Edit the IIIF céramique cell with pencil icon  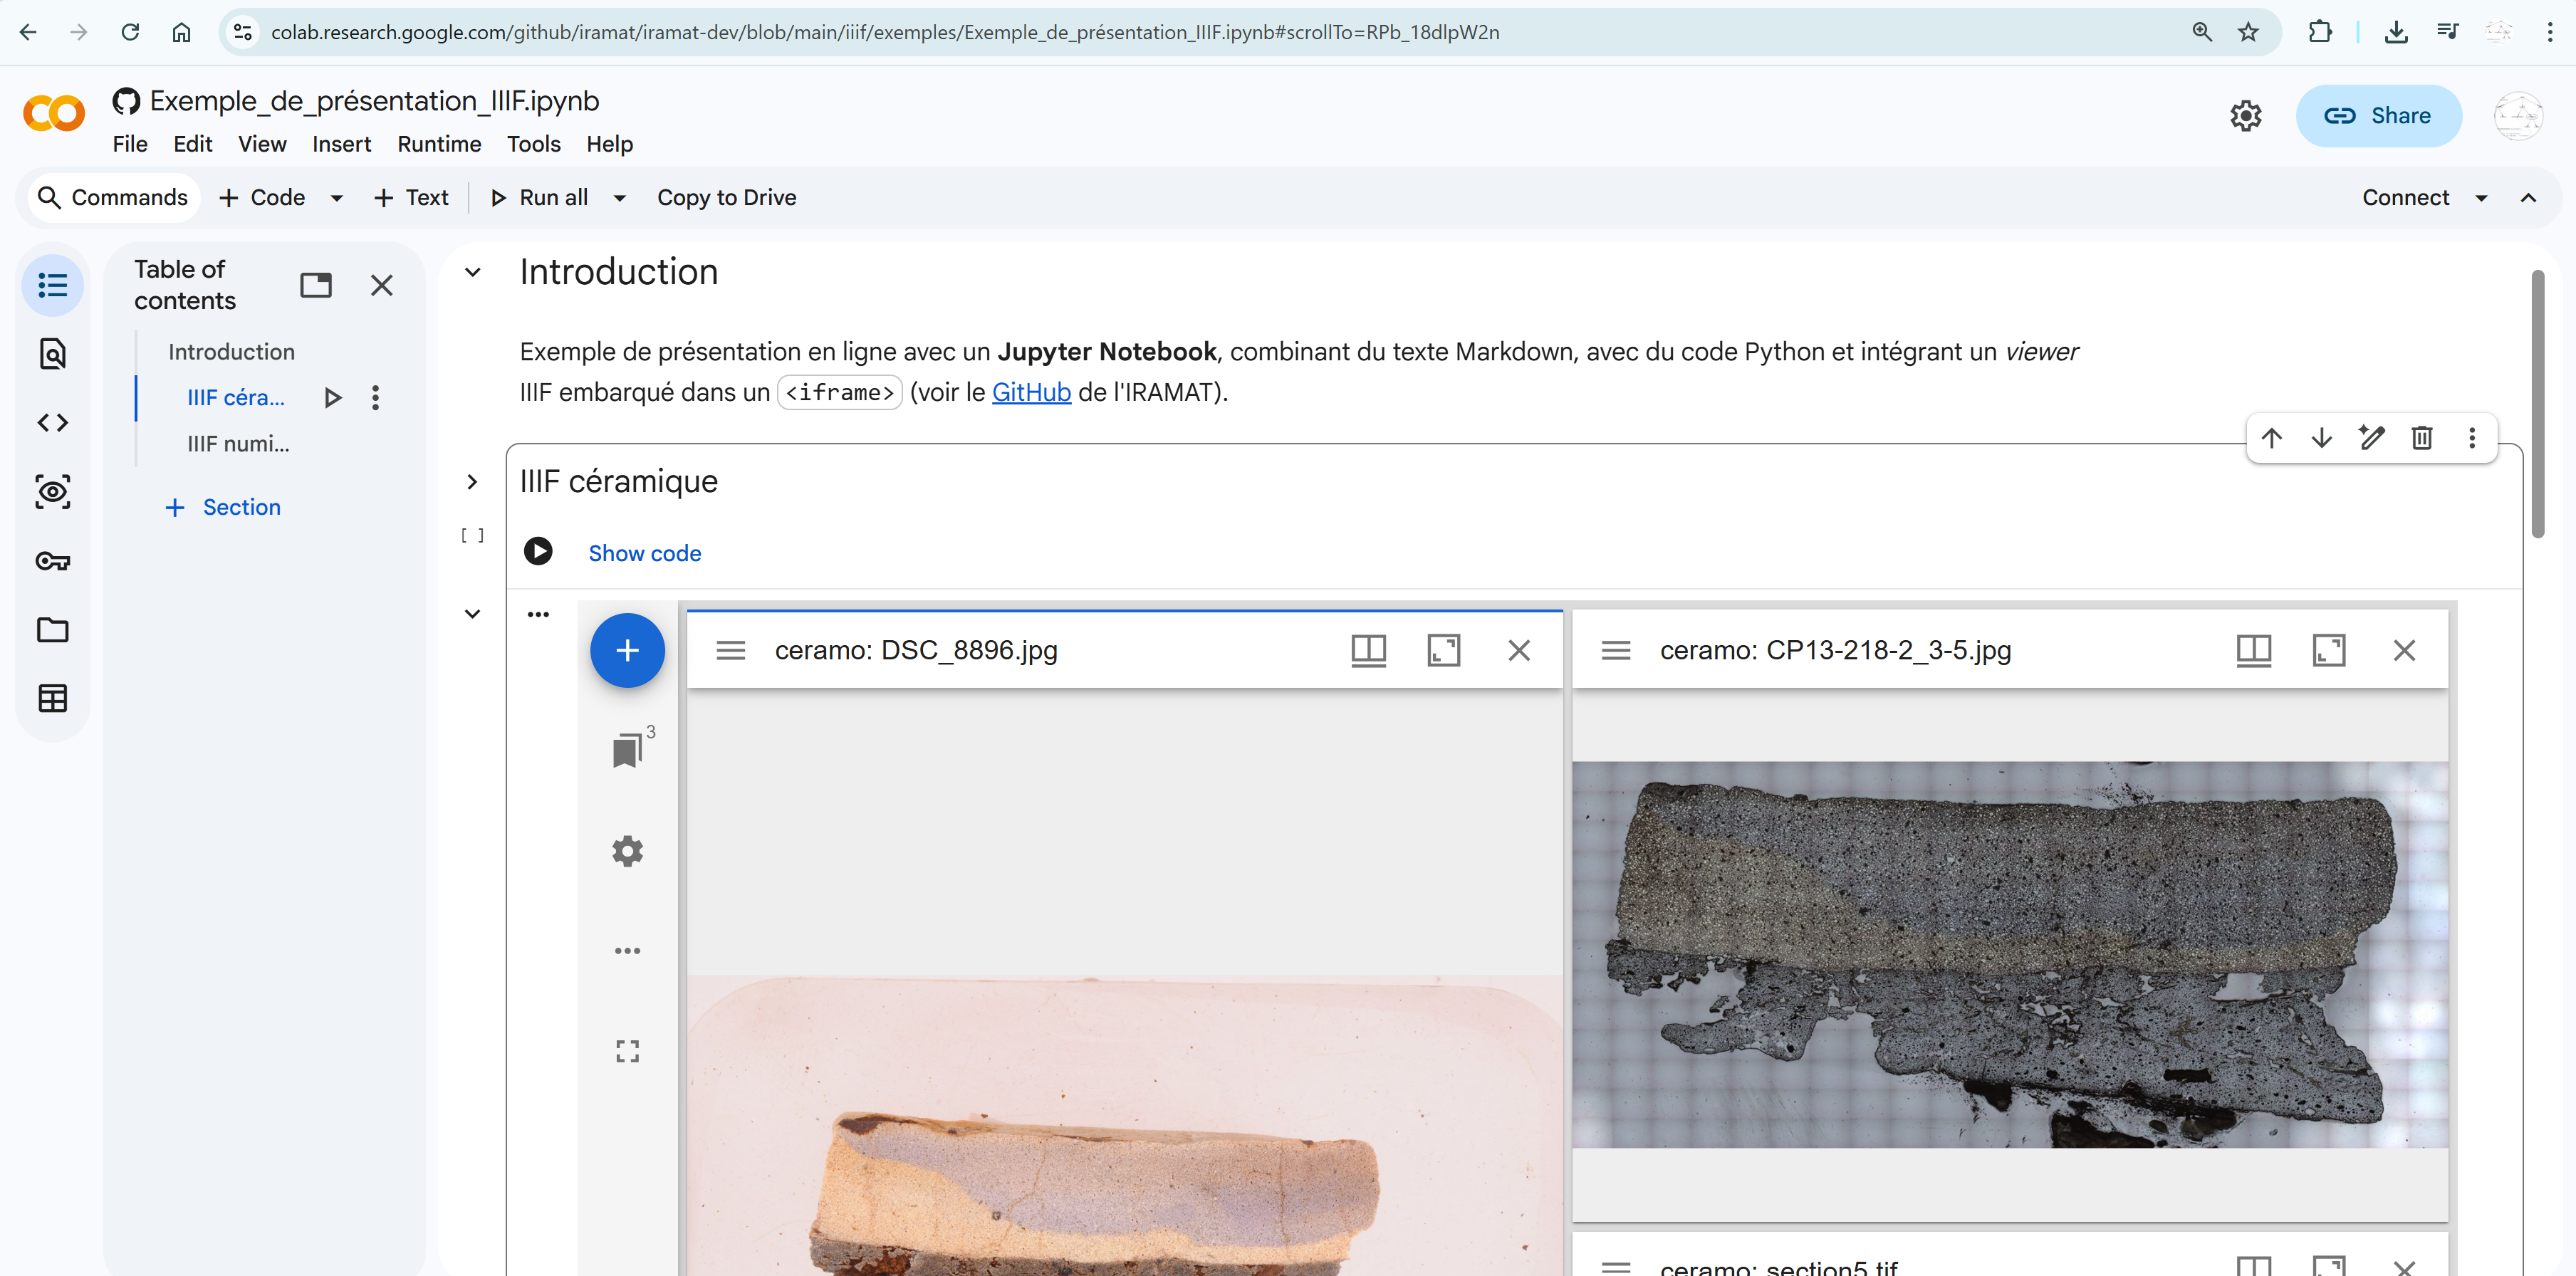tap(2371, 438)
